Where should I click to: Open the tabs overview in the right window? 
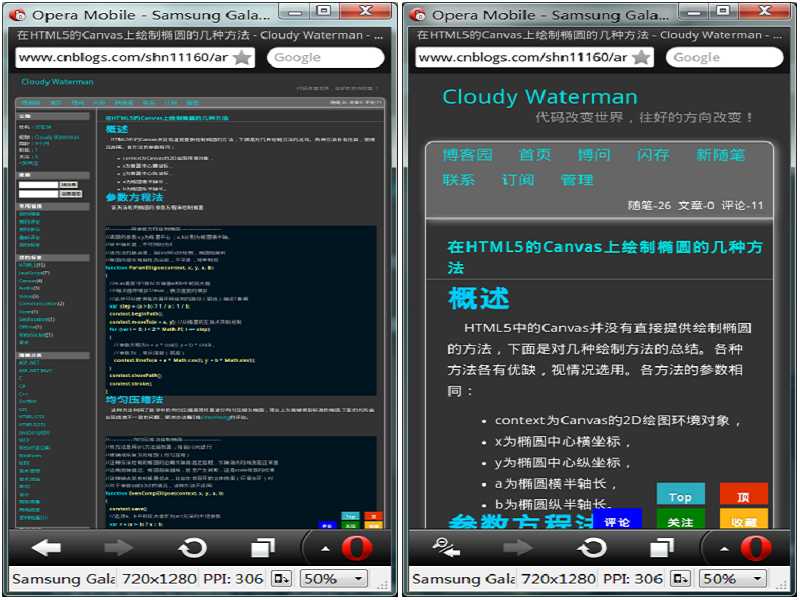tap(662, 548)
